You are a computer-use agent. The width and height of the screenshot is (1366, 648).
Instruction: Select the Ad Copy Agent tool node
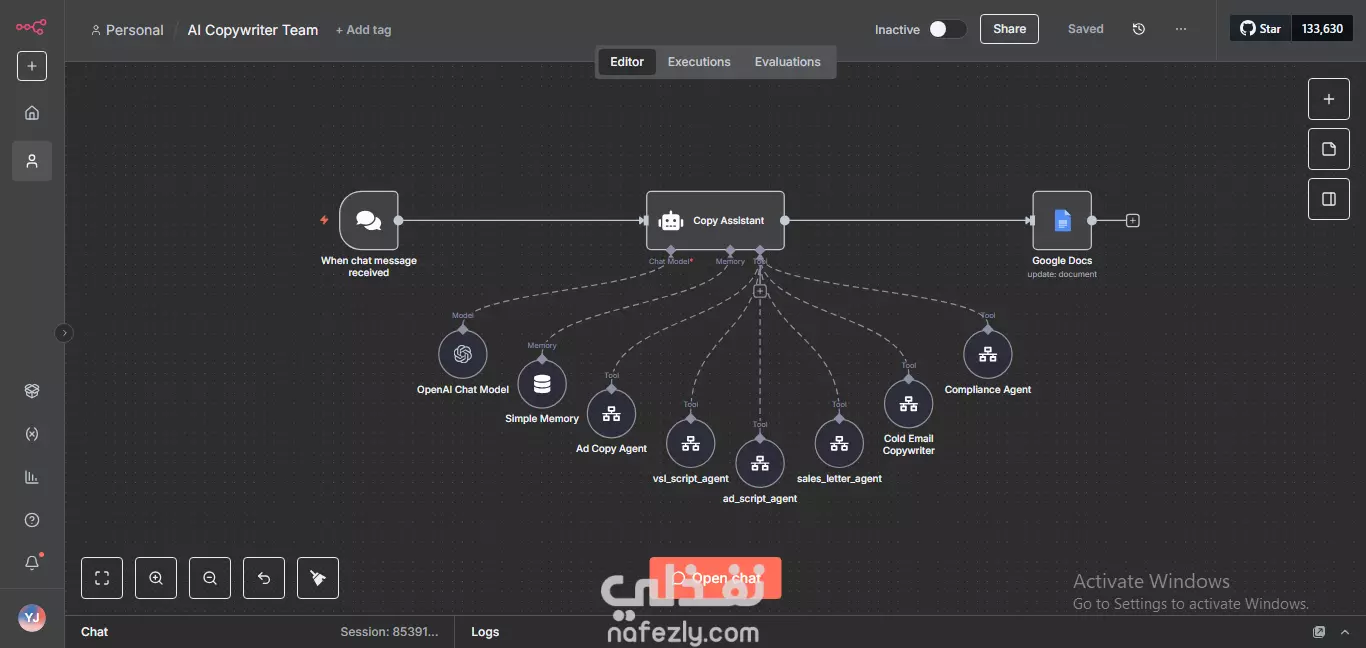[x=611, y=414]
